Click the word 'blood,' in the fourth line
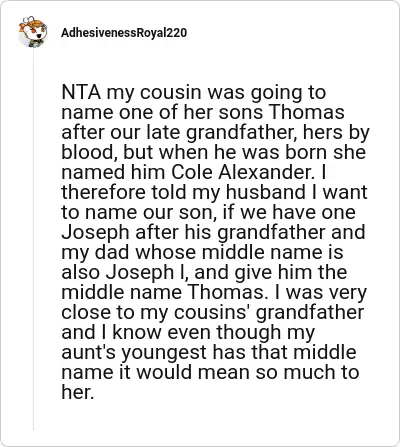The width and height of the screenshot is (400, 447). [89, 153]
